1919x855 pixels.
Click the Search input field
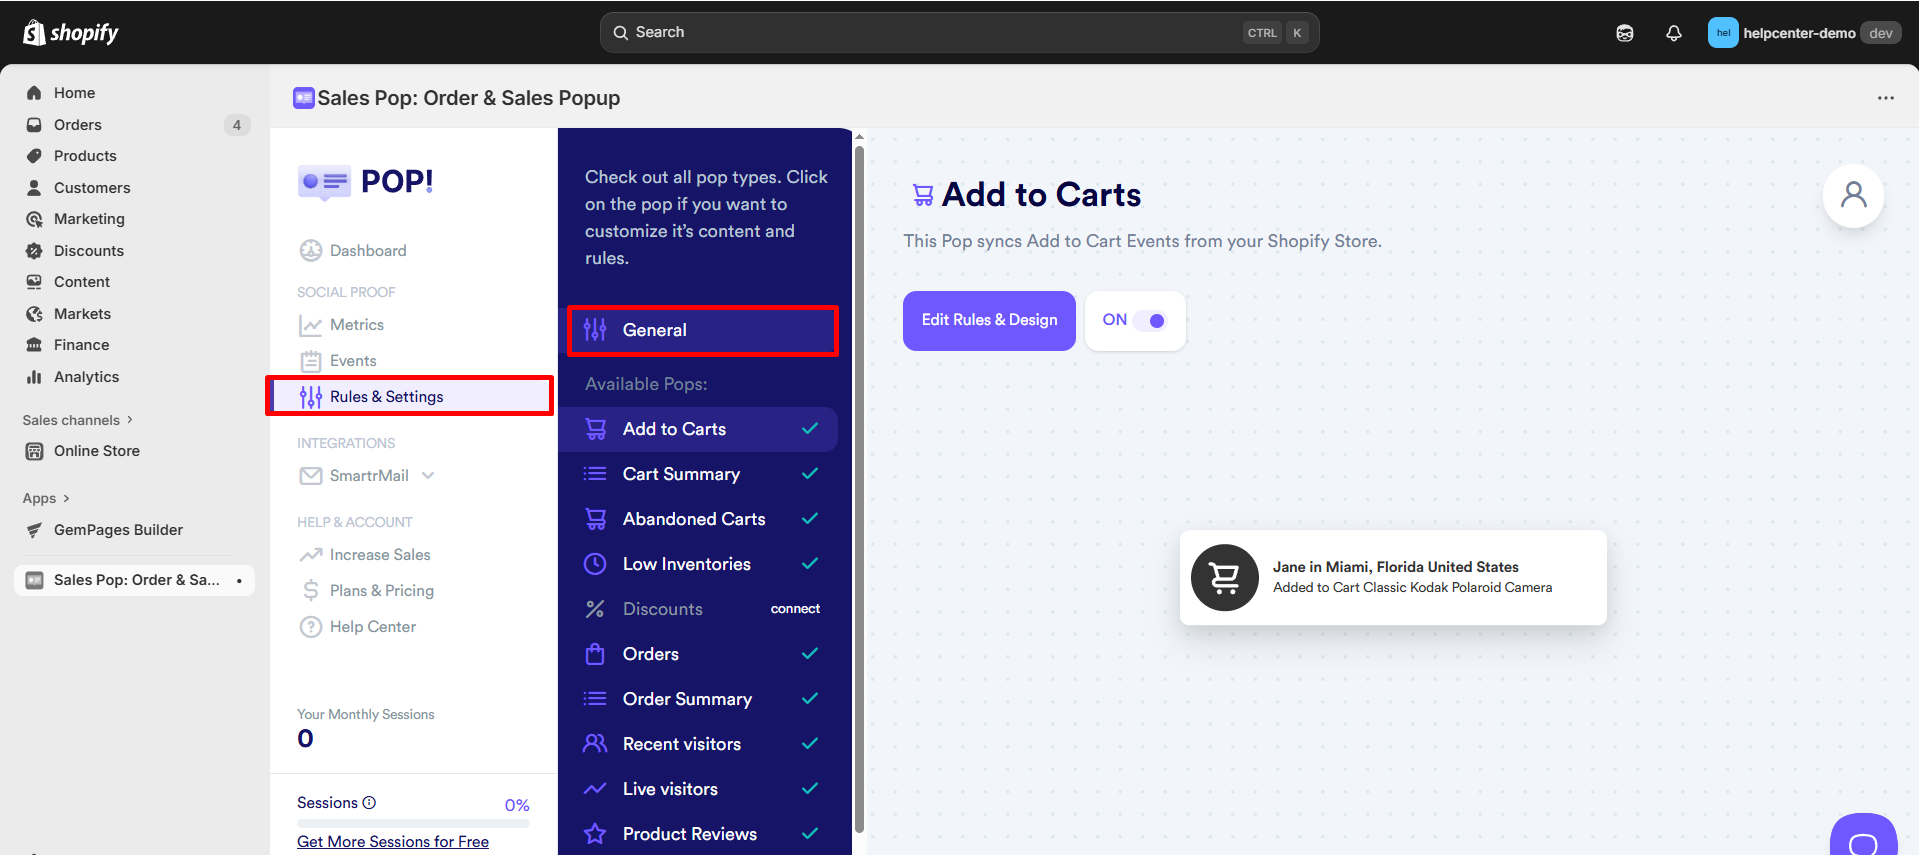point(959,33)
